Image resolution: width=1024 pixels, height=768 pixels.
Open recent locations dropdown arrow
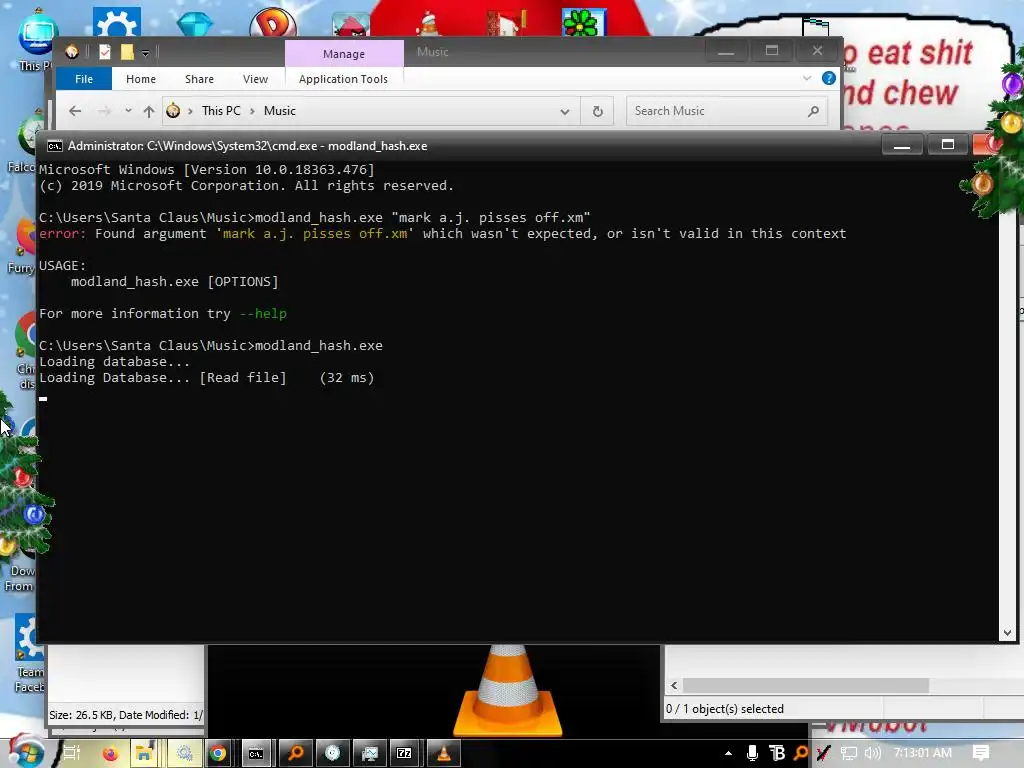[x=128, y=111]
